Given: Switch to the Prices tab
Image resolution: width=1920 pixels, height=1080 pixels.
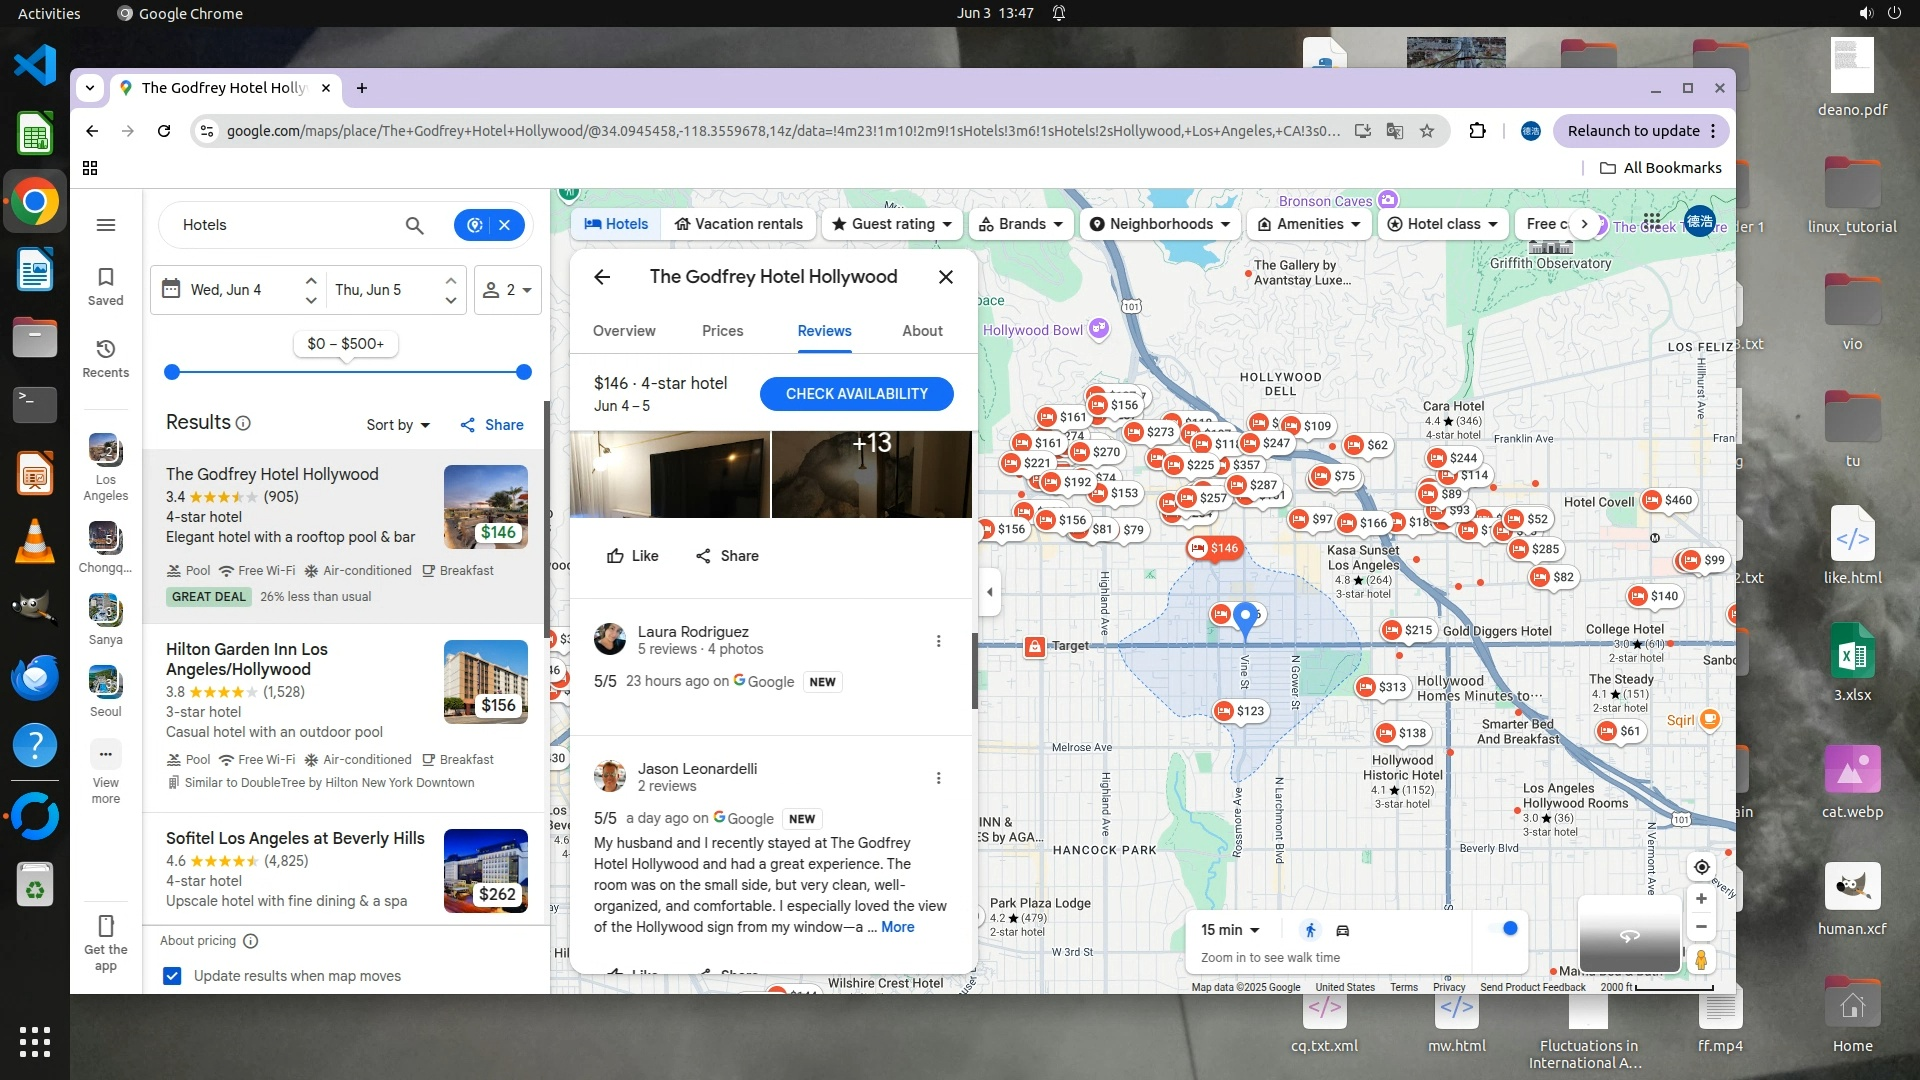Looking at the screenshot, I should (x=722, y=331).
